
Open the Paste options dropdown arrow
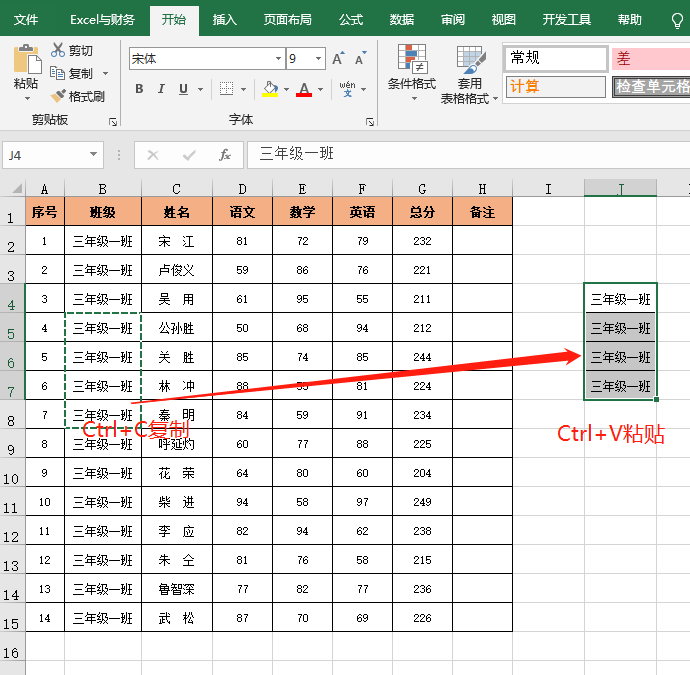pyautogui.click(x=26, y=99)
